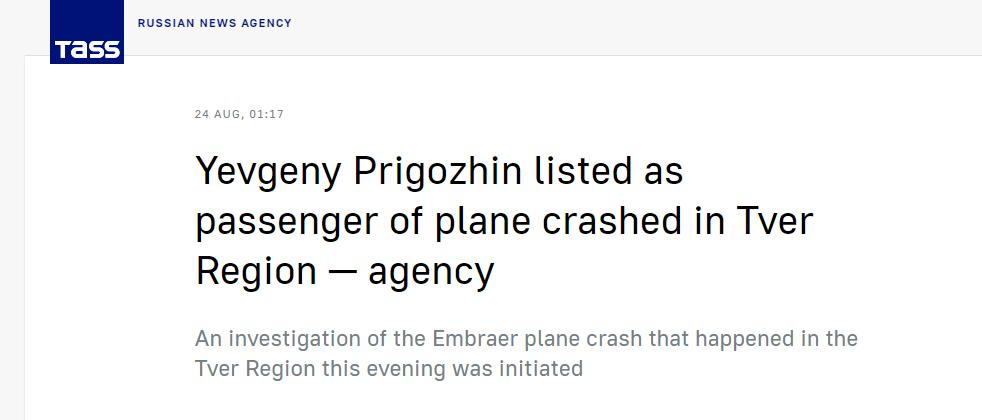Click the em dash in the headline
Screen dimensions: 982x420
[343, 273]
